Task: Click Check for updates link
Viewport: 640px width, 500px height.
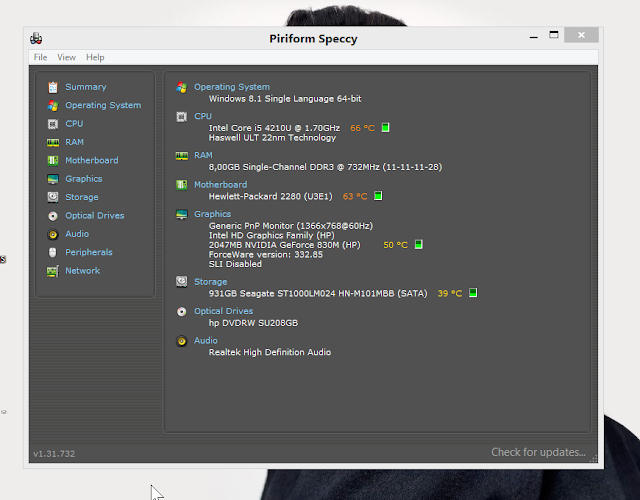Action: point(538,452)
